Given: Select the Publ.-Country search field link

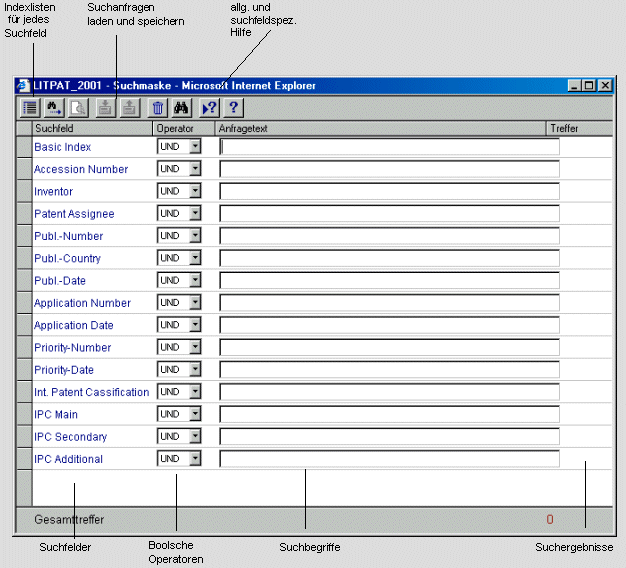Looking at the screenshot, I should (x=67, y=258).
